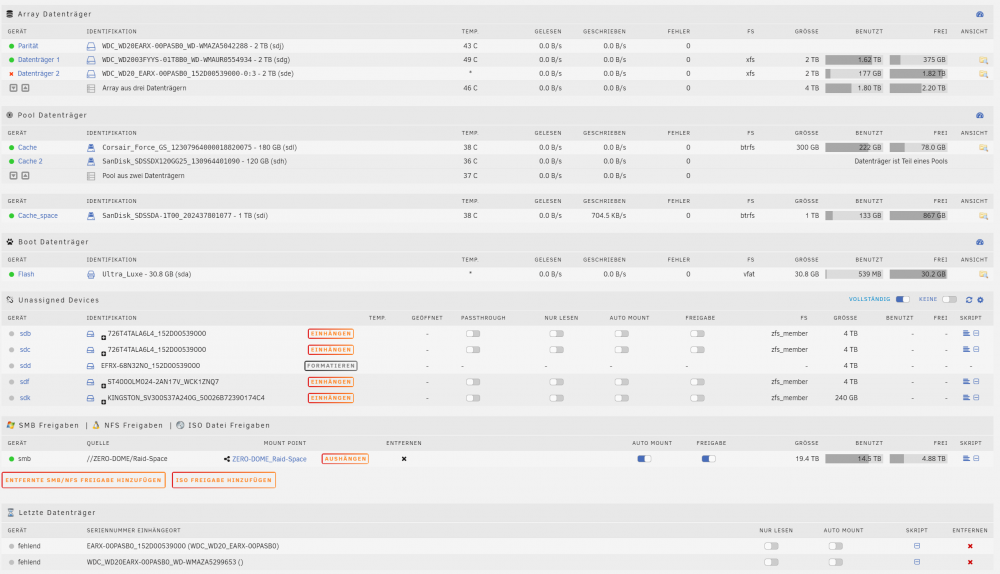
Task: Expand partitions of sdf ST4000LM024
Action: (x=103, y=386)
